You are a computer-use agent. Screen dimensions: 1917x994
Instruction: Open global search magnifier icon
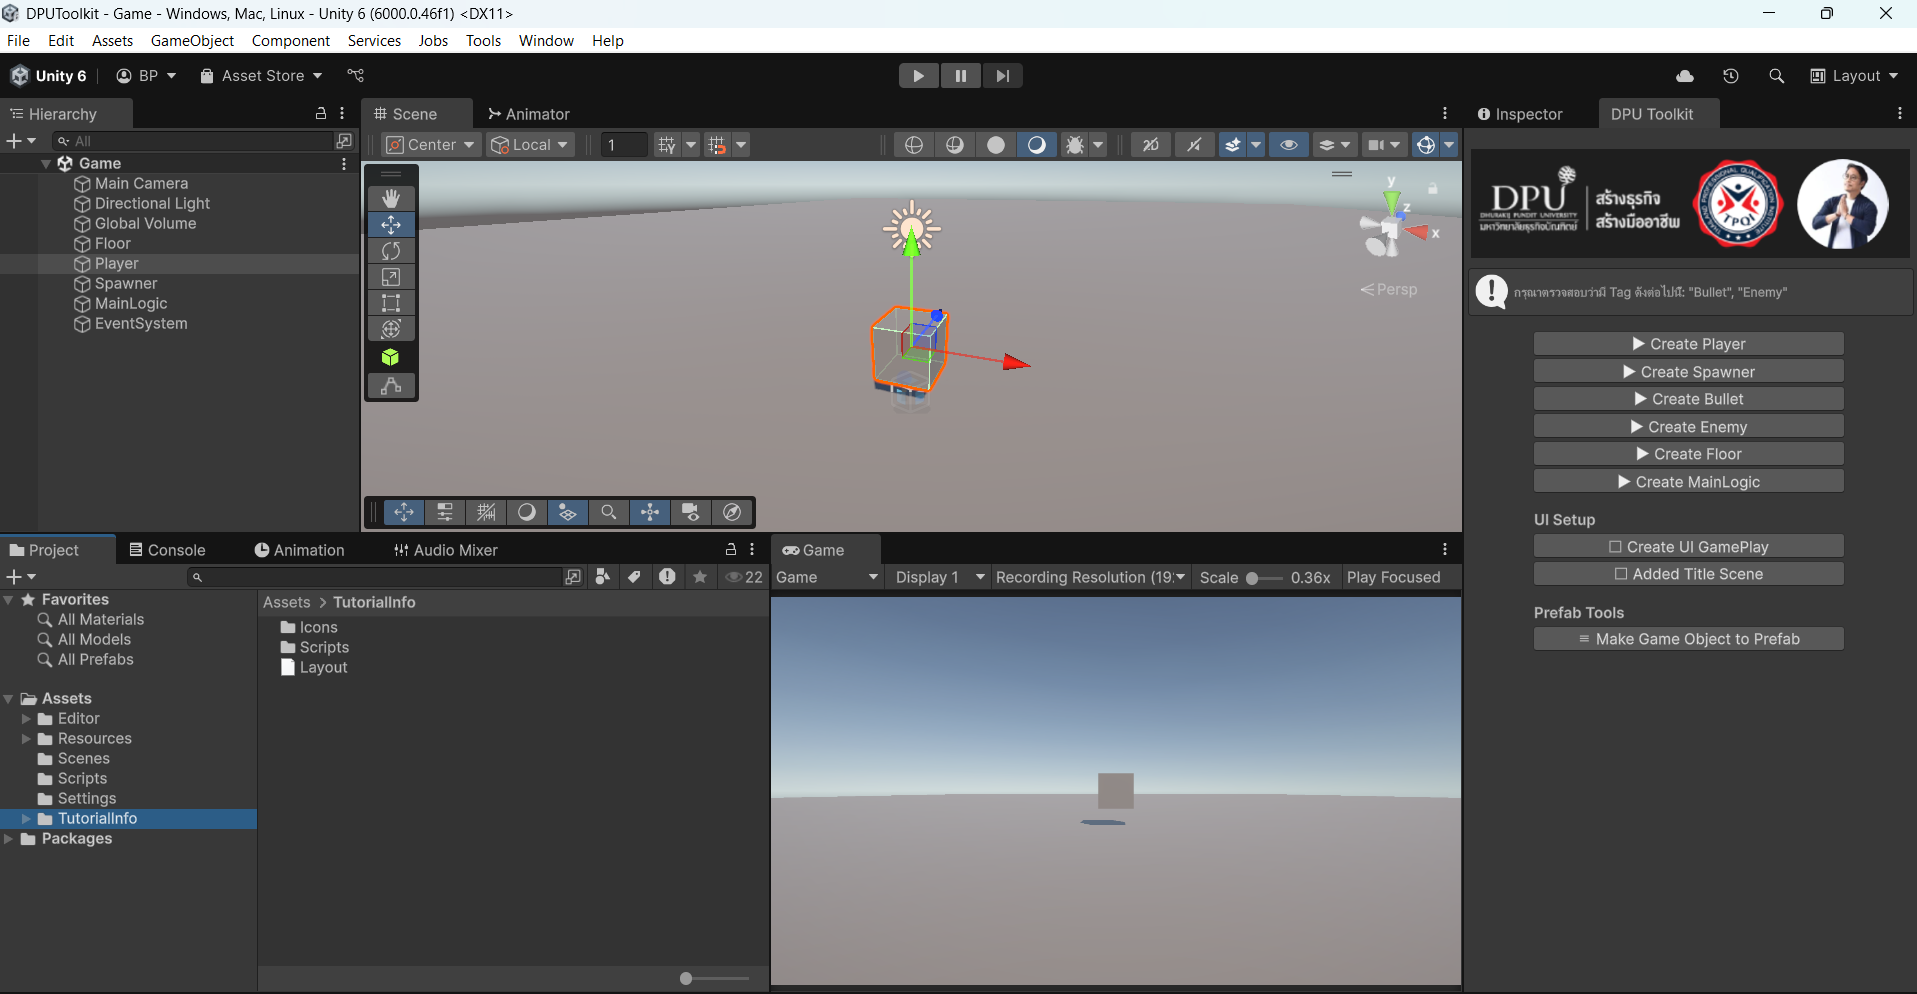point(1776,76)
